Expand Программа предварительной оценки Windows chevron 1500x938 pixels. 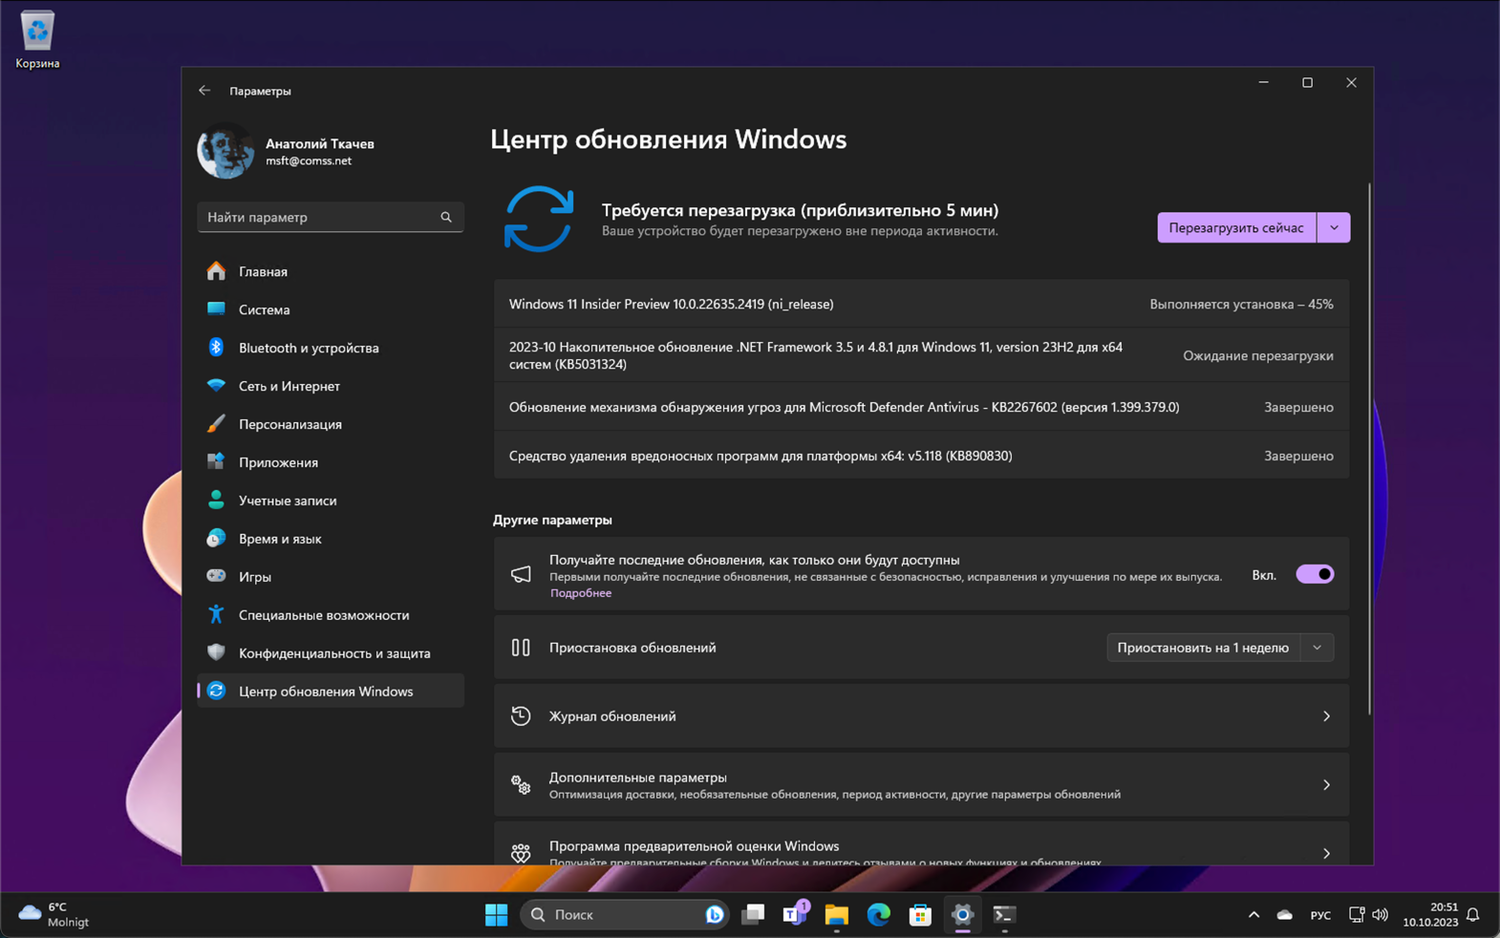click(x=1326, y=853)
